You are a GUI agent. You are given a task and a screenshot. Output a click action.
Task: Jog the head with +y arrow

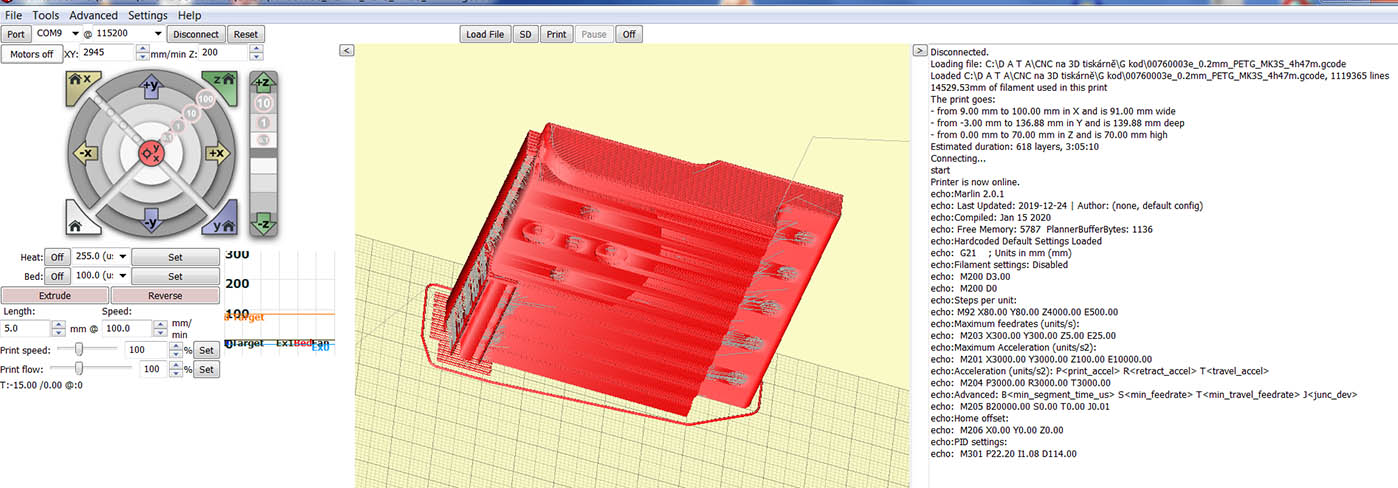[151, 87]
